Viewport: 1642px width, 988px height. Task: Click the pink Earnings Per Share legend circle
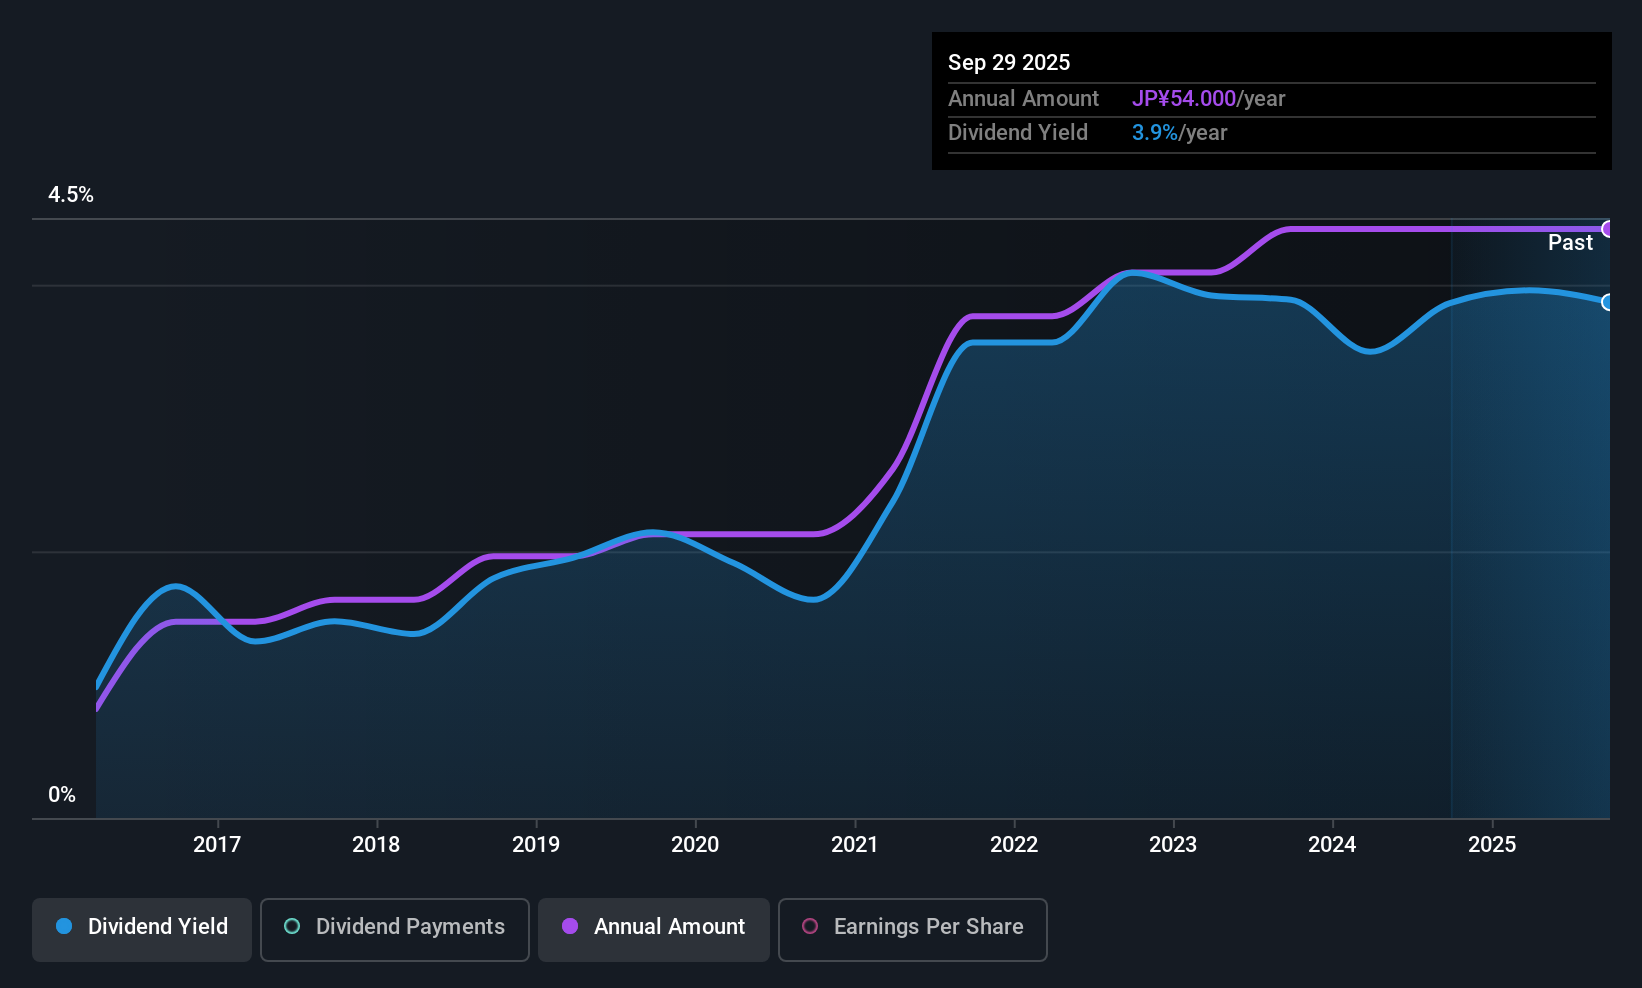[x=810, y=926]
